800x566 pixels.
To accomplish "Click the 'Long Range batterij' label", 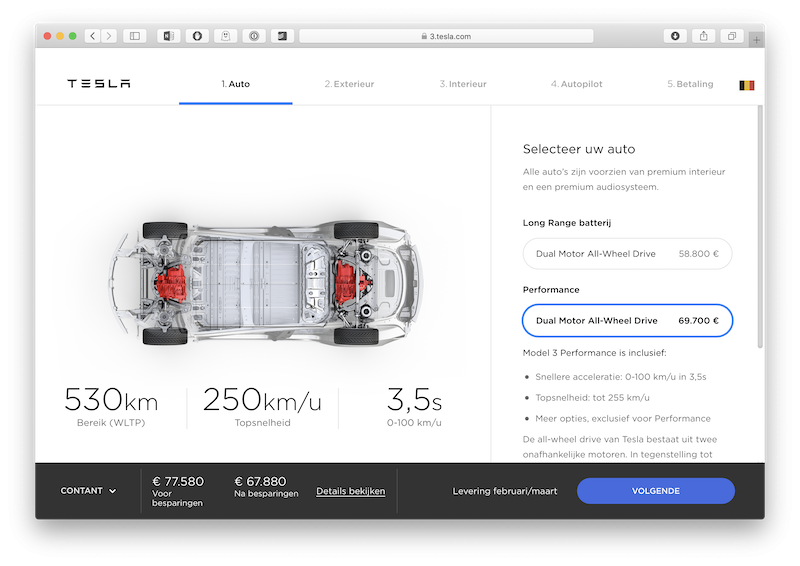I will click(x=567, y=223).
